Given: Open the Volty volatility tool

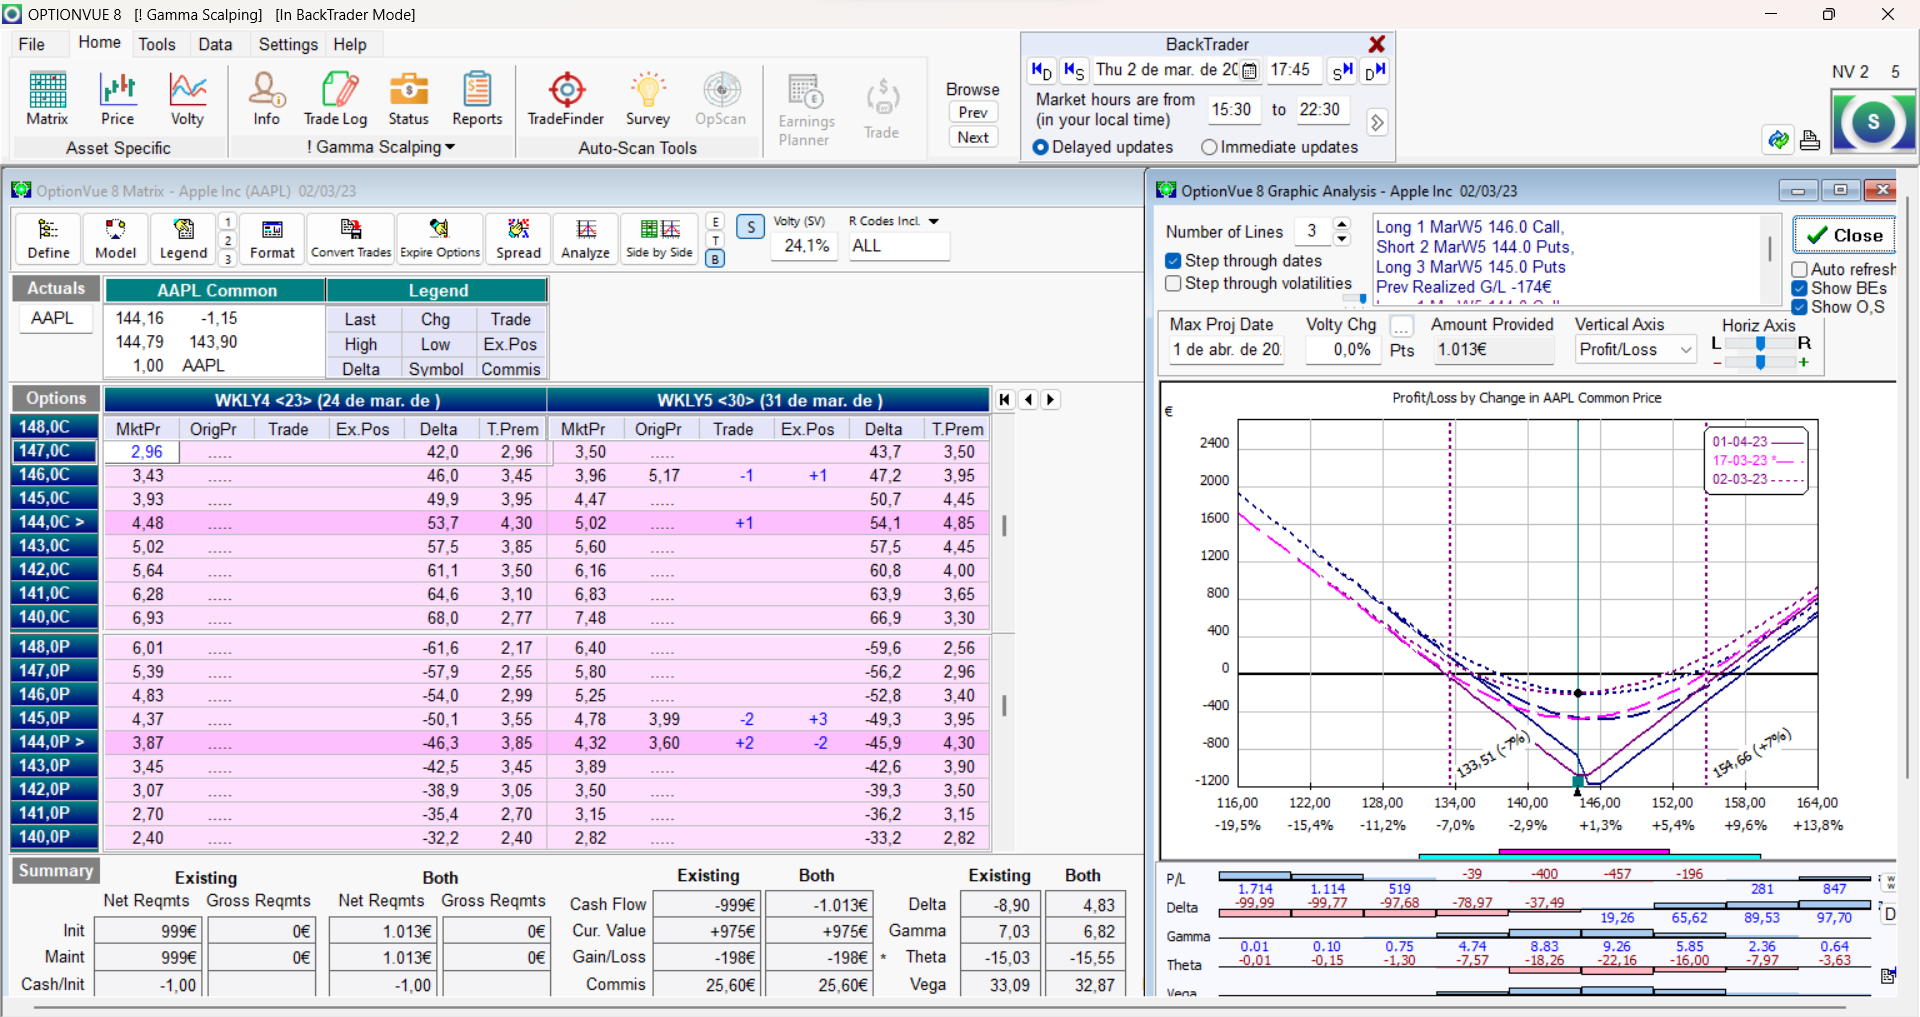Looking at the screenshot, I should [187, 99].
